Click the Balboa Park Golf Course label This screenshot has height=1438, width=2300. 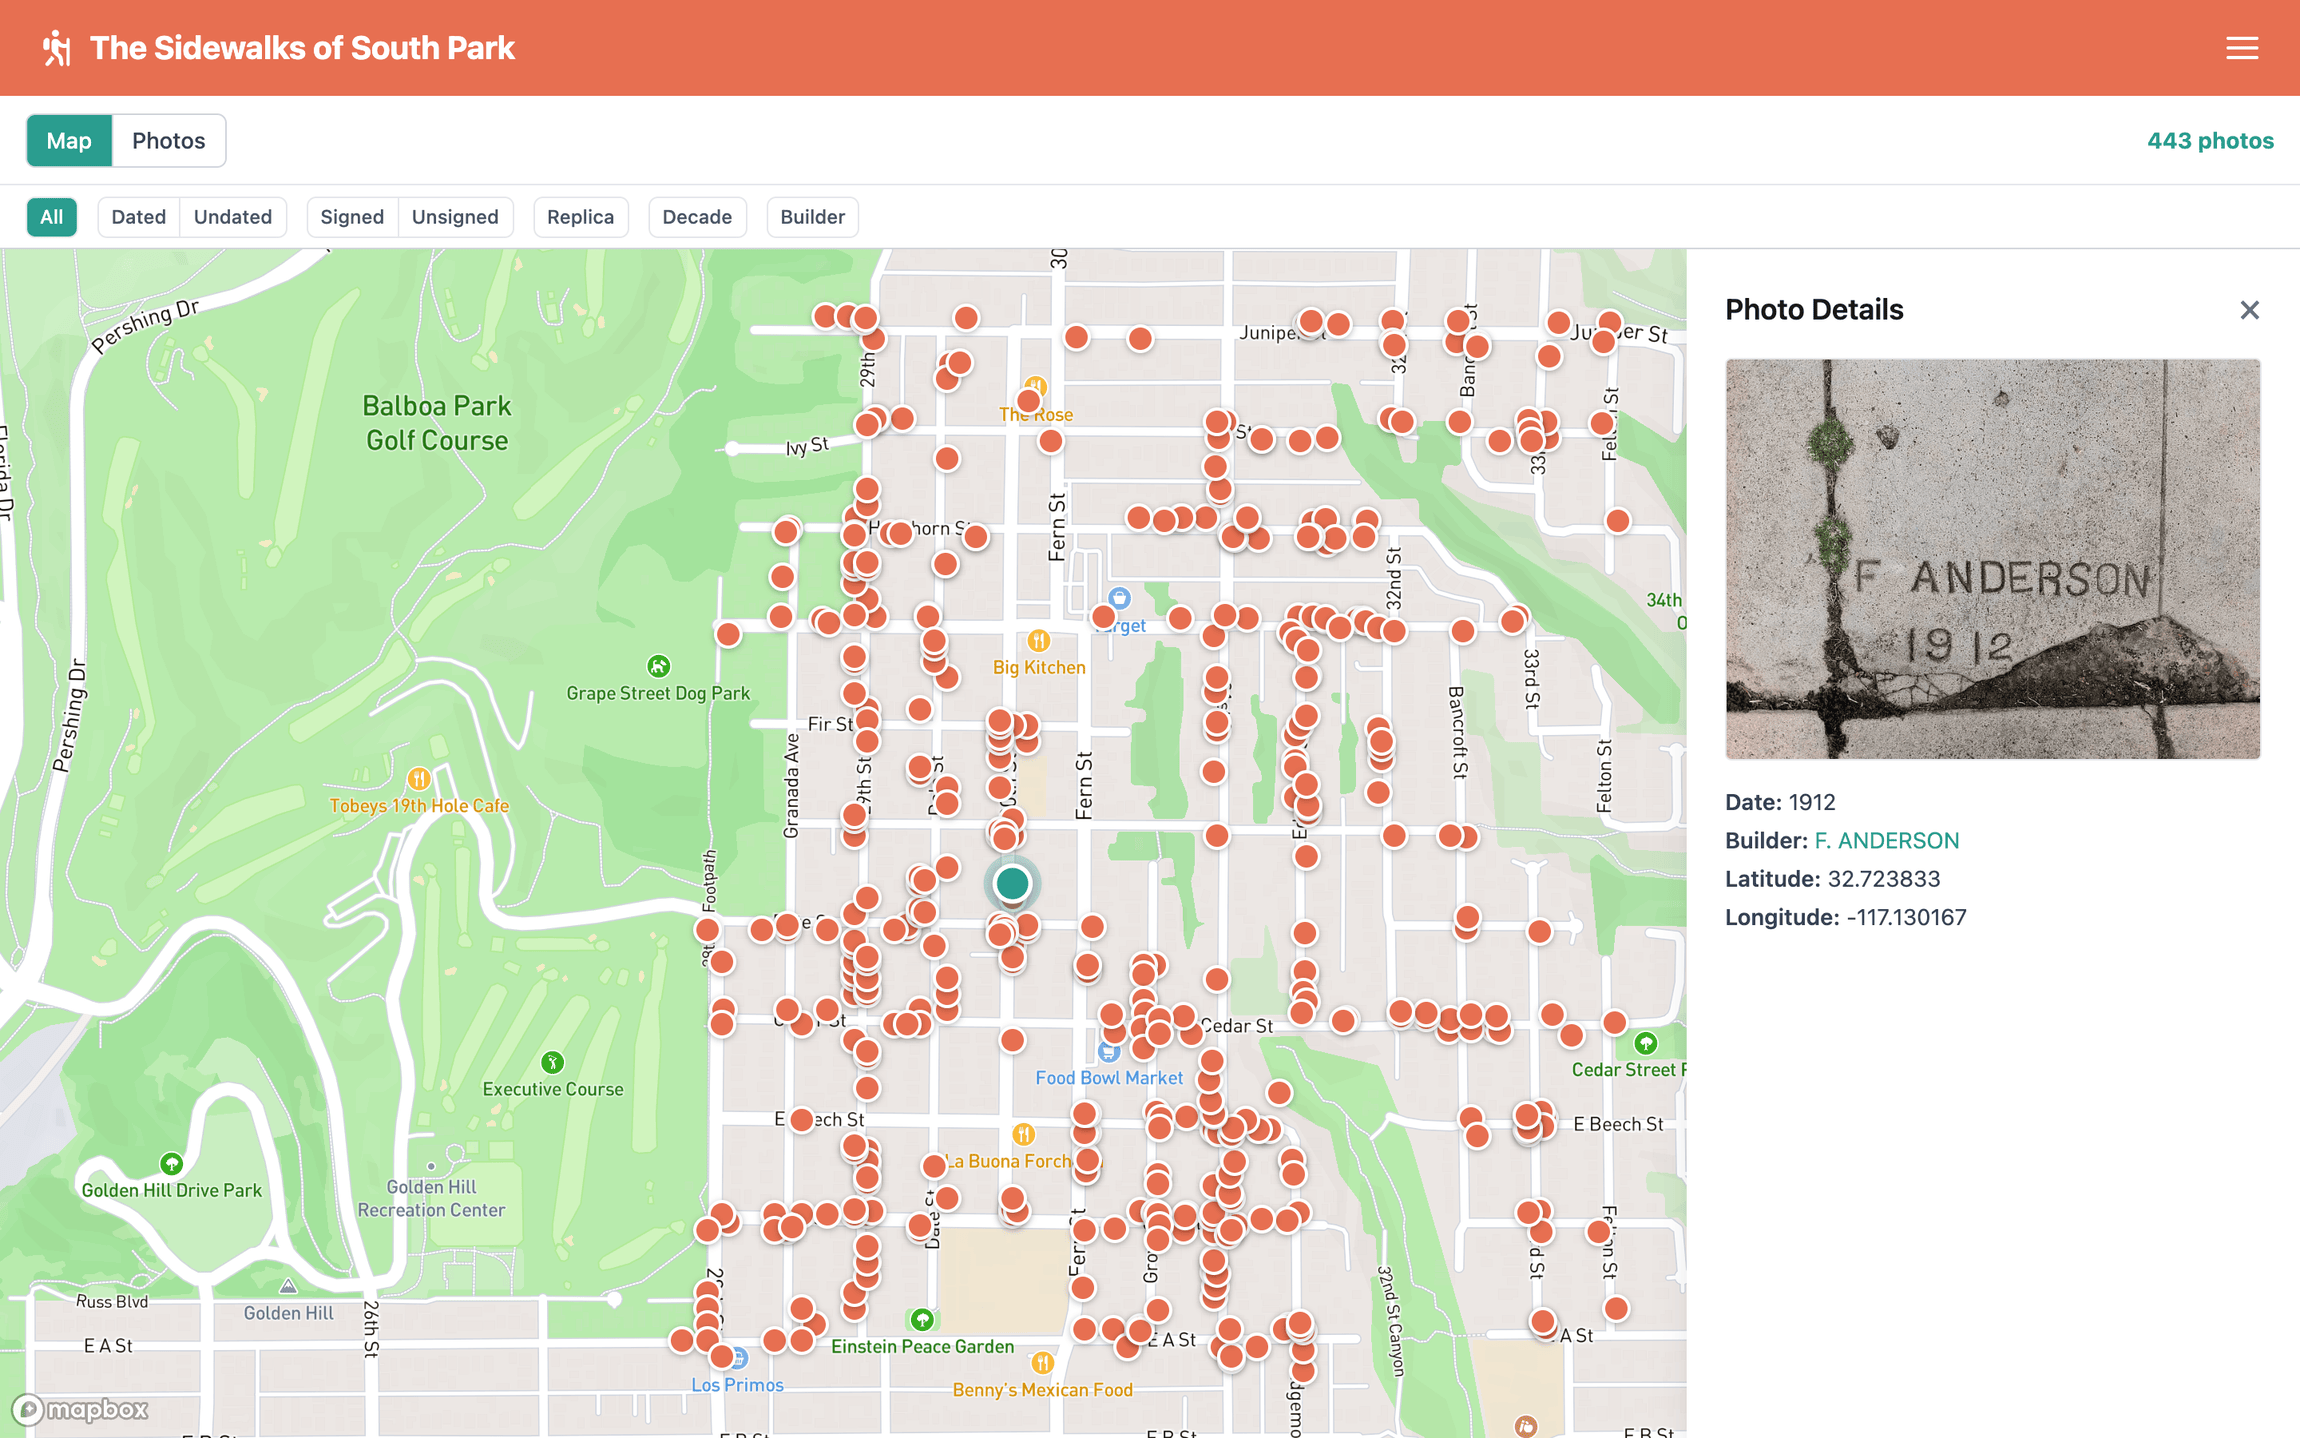tap(437, 423)
